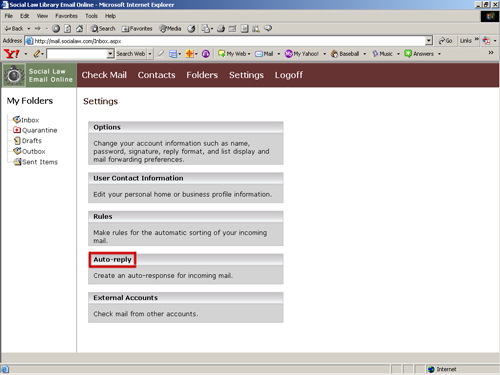Image resolution: width=500 pixels, height=375 pixels.
Task: Click the Back navigation button
Action: 14,29
